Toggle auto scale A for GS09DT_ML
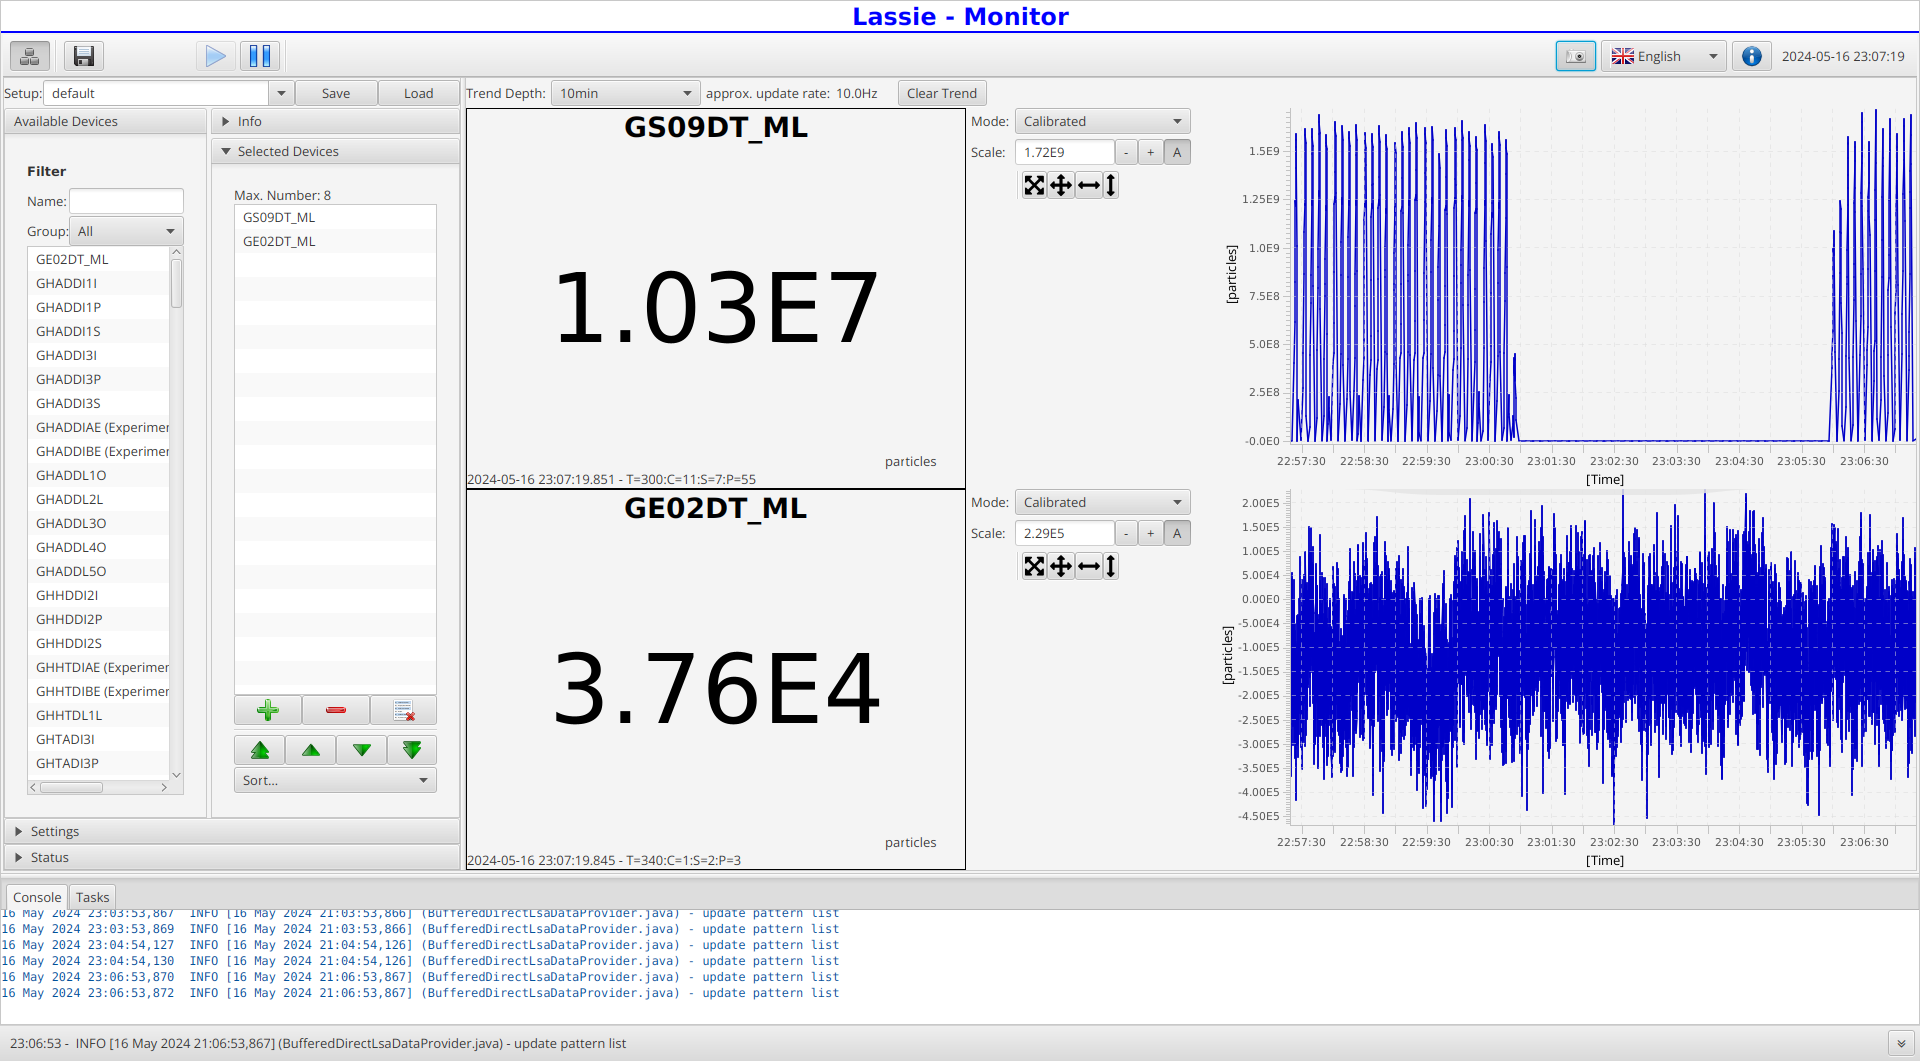 1177,152
